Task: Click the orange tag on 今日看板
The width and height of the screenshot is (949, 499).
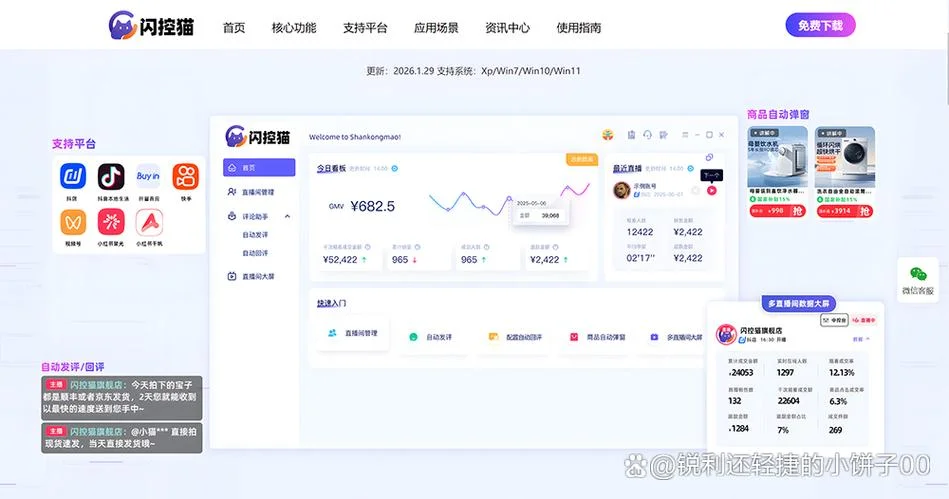Action: tap(582, 159)
